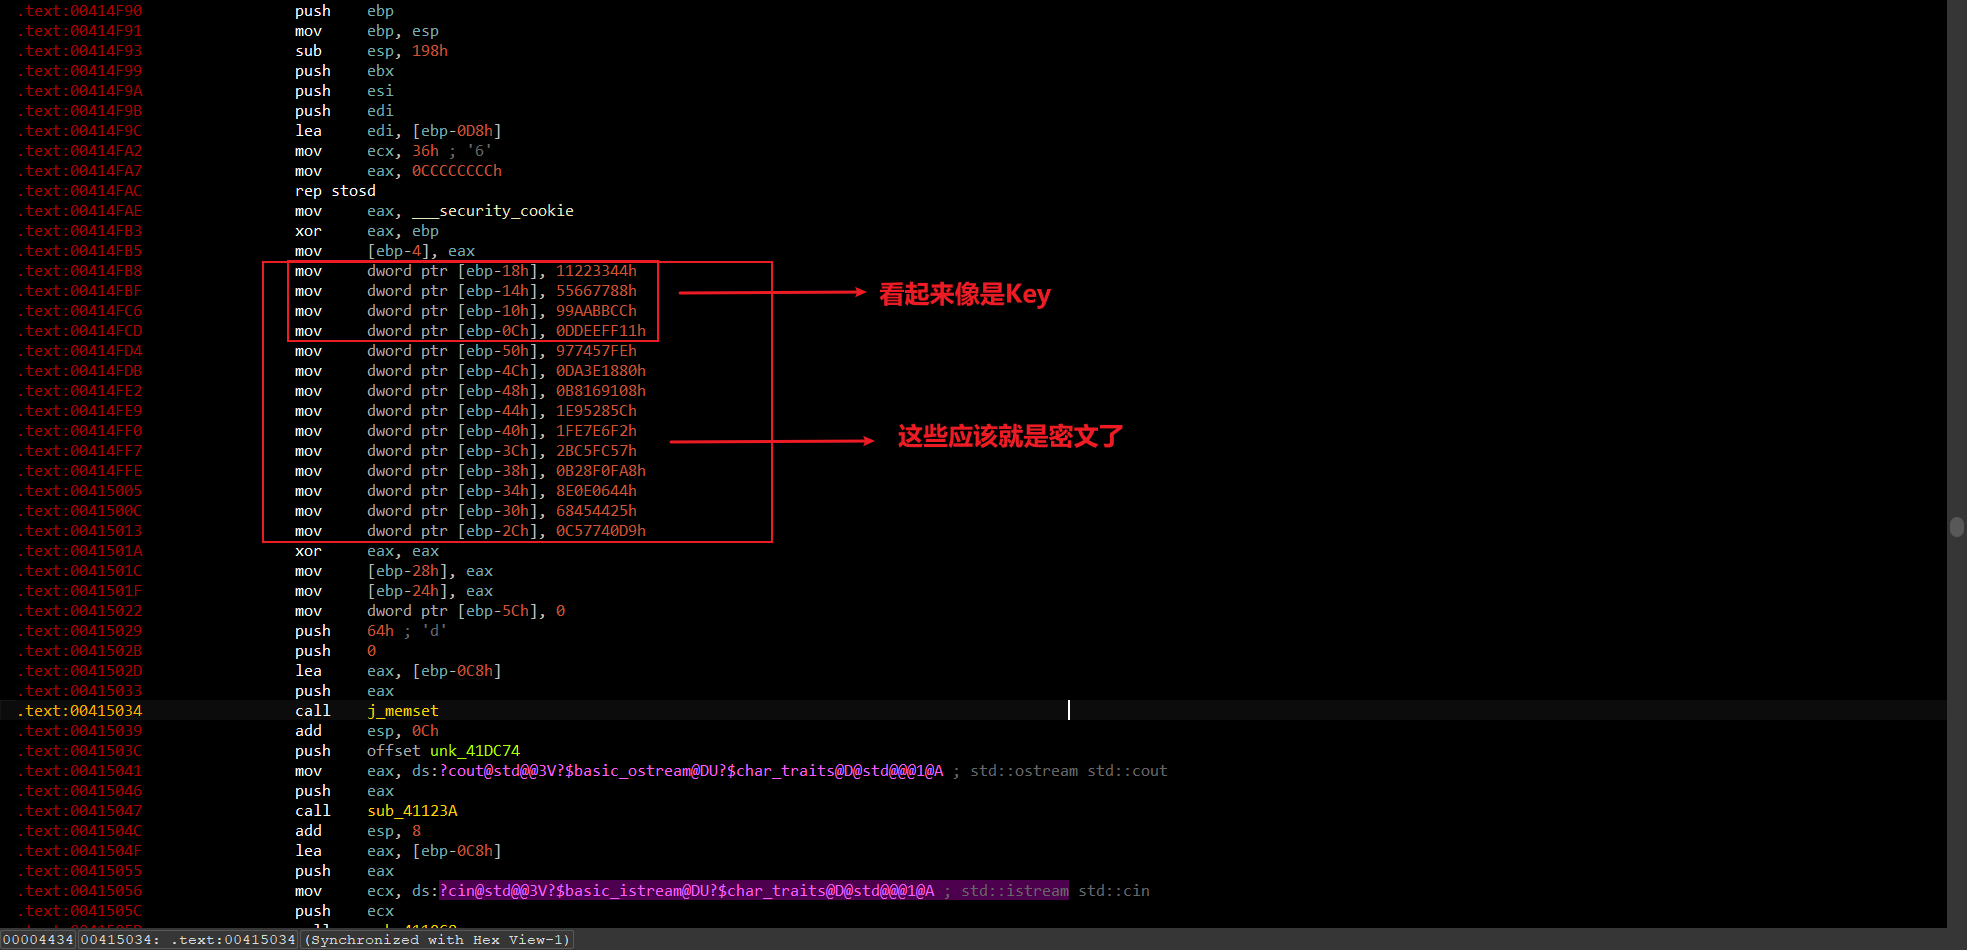The width and height of the screenshot is (1967, 950).
Task: Click the value 0C57740D9h
Action: click(x=601, y=531)
